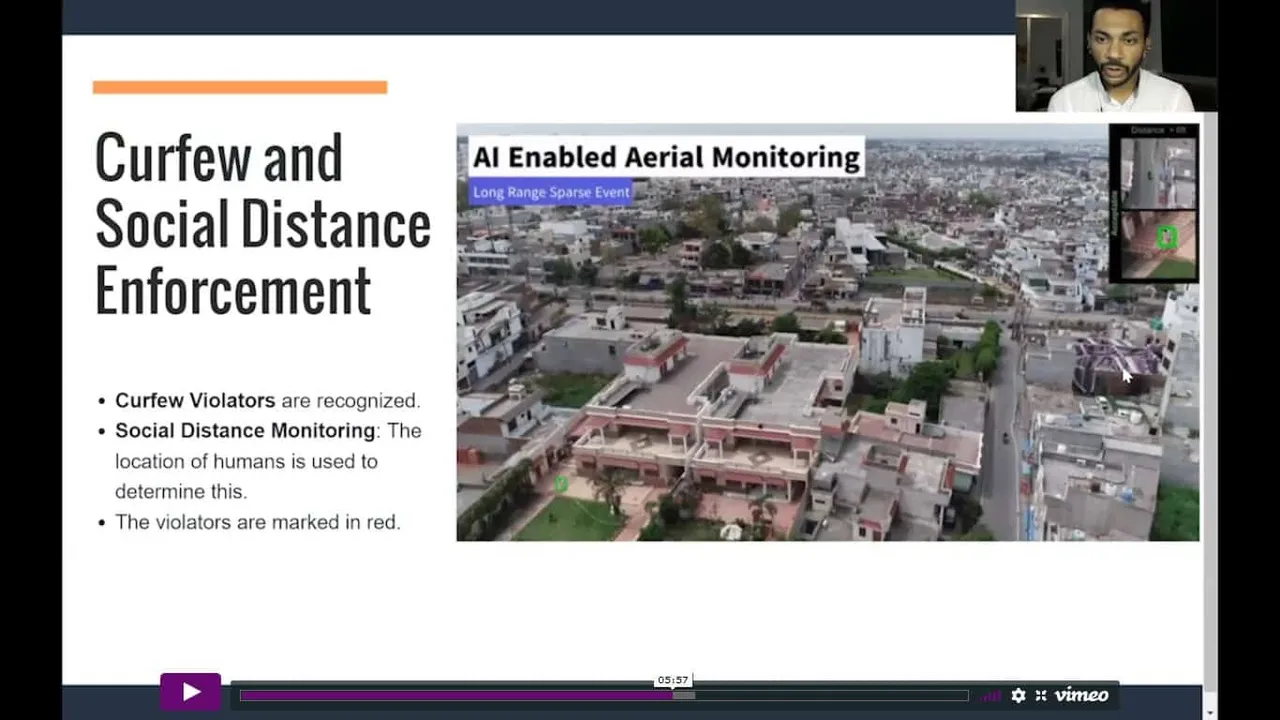Open the video settings gear

coord(1018,695)
